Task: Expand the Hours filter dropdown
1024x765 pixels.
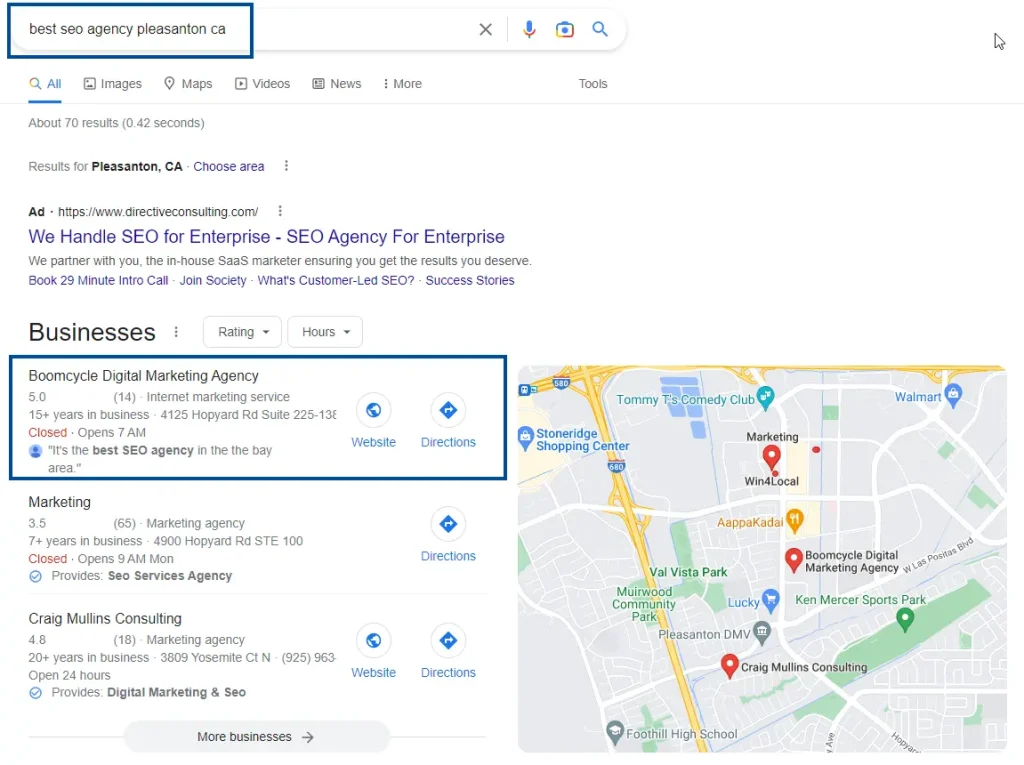Action: pyautogui.click(x=325, y=332)
